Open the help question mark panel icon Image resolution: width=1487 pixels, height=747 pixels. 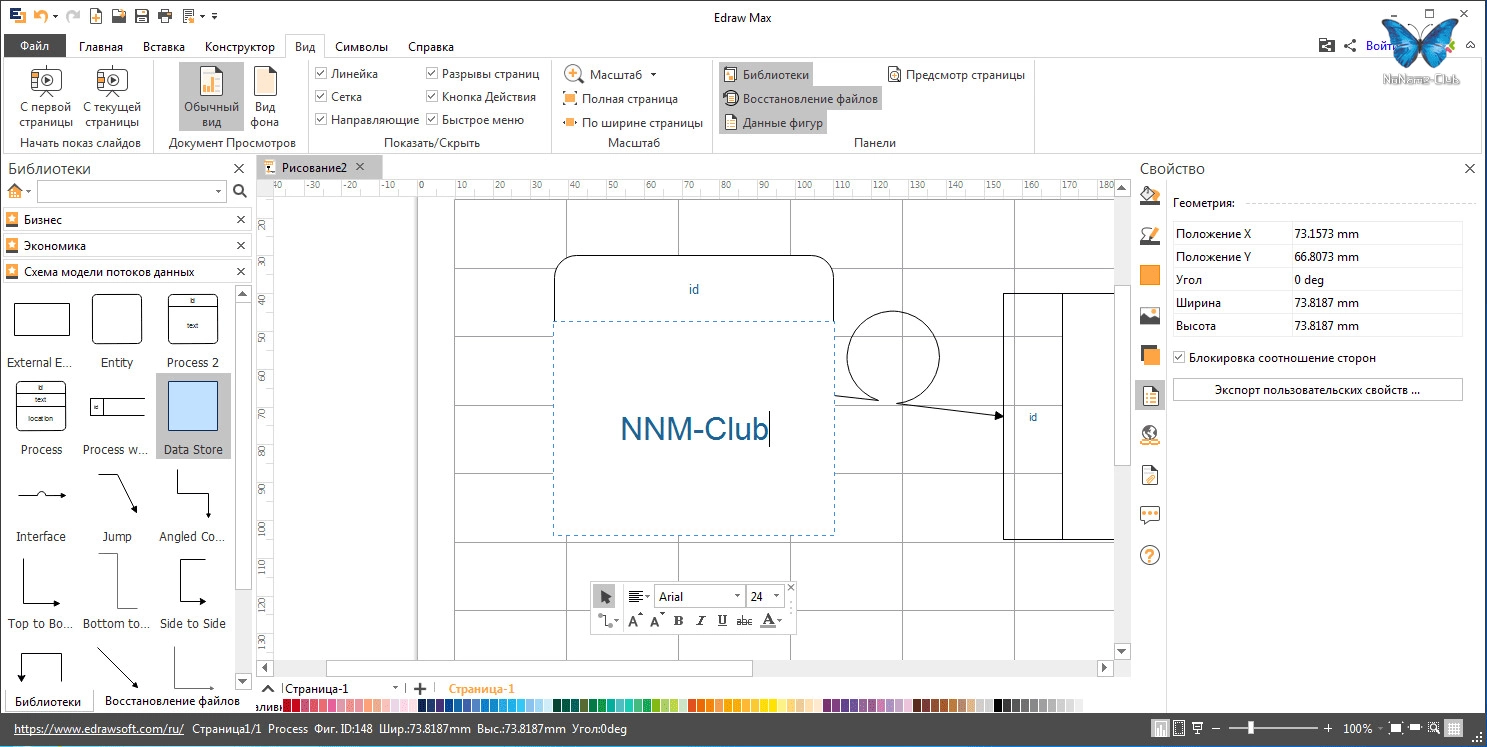click(1150, 554)
